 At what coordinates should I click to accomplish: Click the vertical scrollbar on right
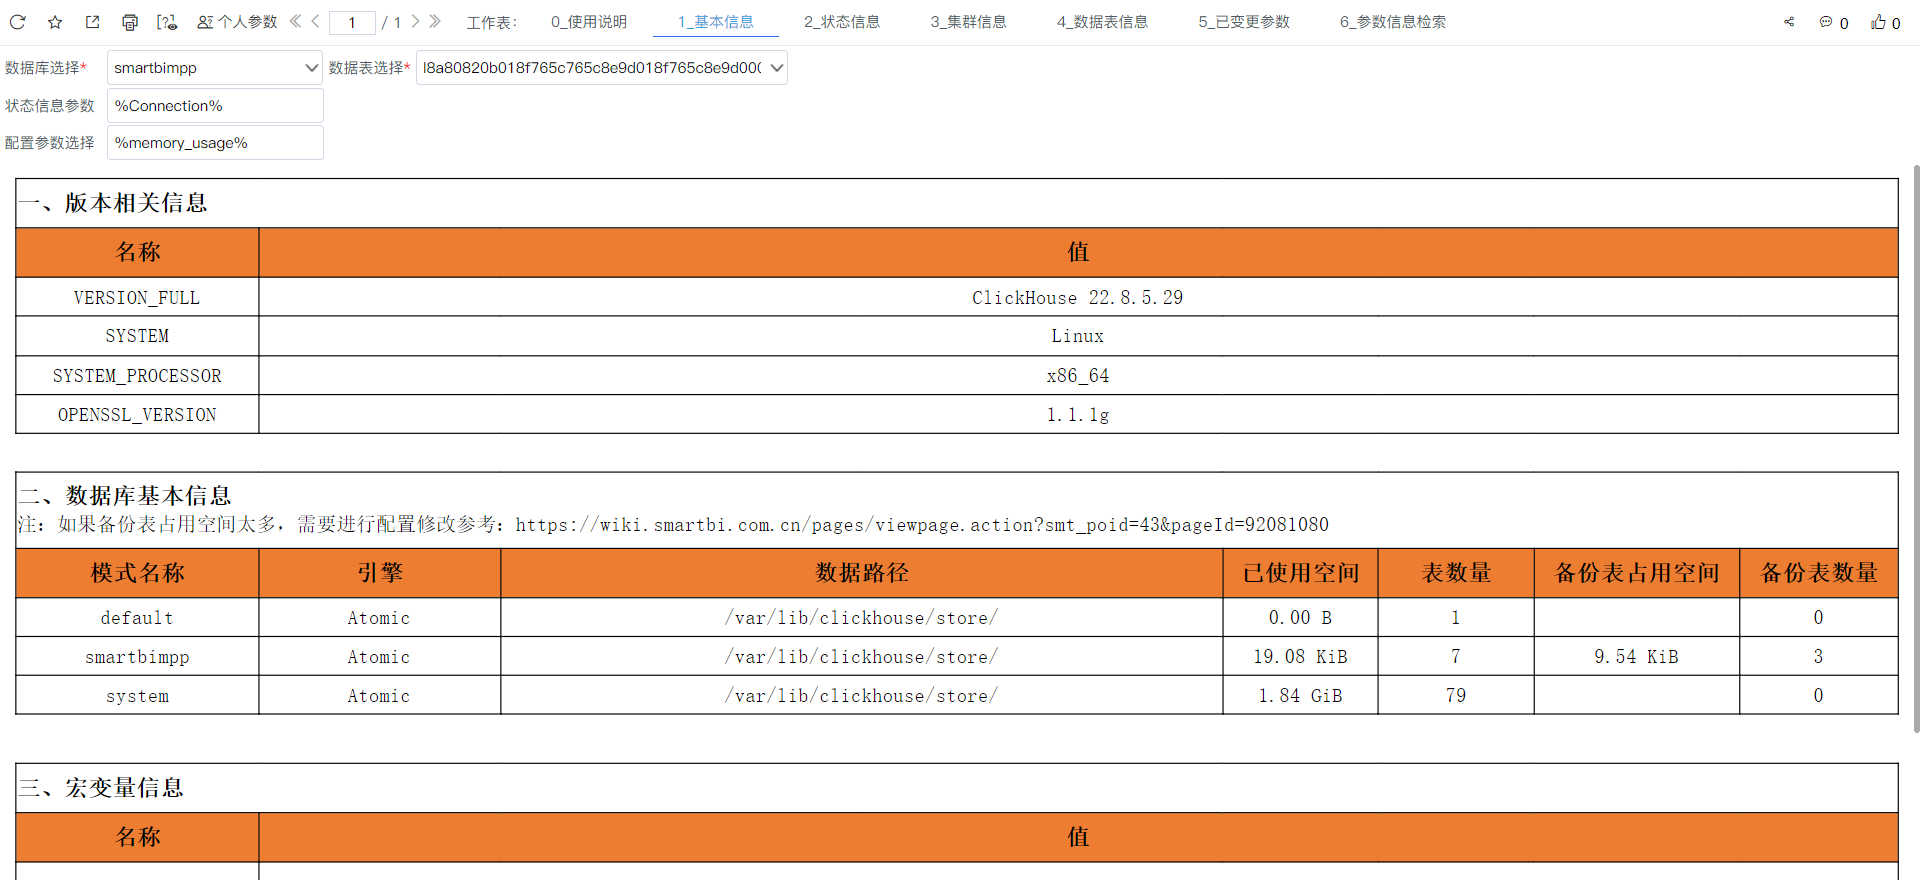click(1915, 448)
